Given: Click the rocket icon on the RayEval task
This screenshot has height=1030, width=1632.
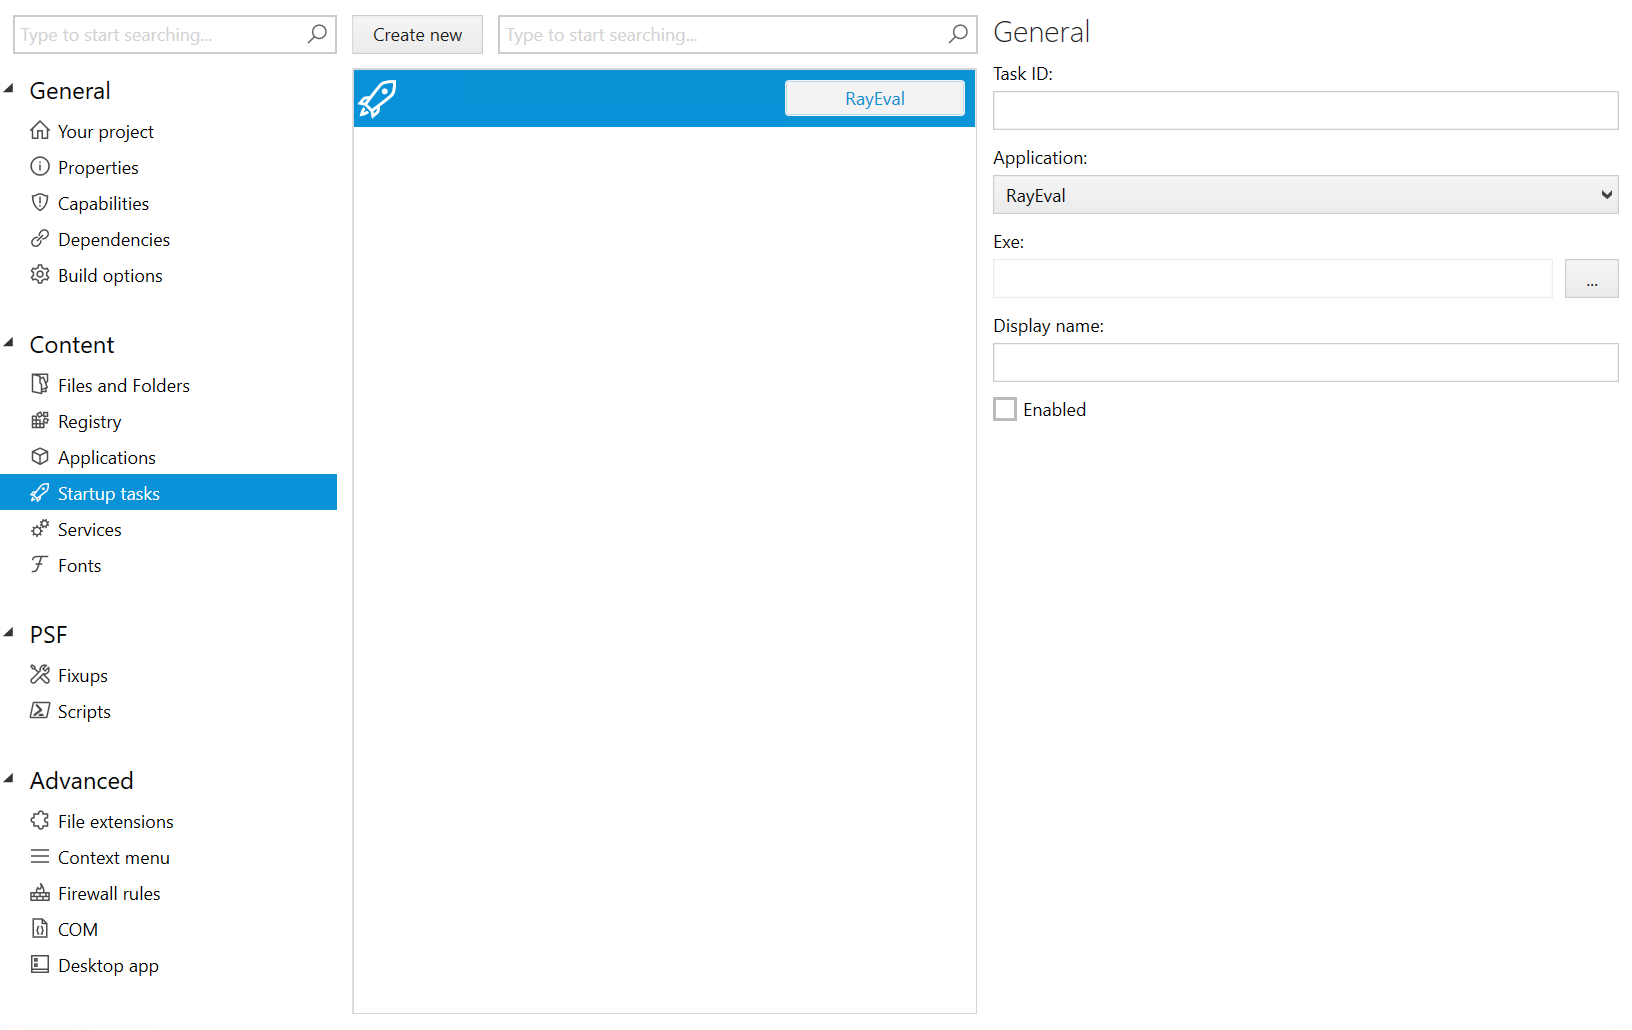Looking at the screenshot, I should coord(376,98).
